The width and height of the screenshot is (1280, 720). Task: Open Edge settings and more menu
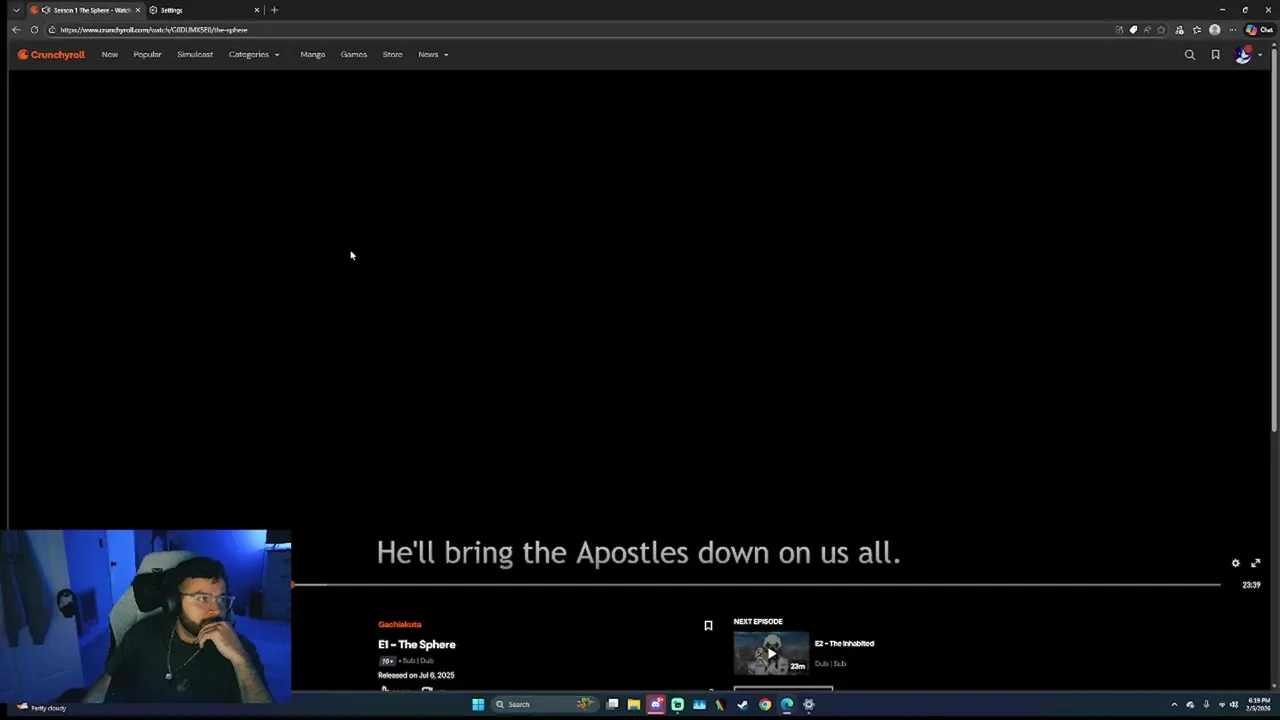tap(1232, 30)
